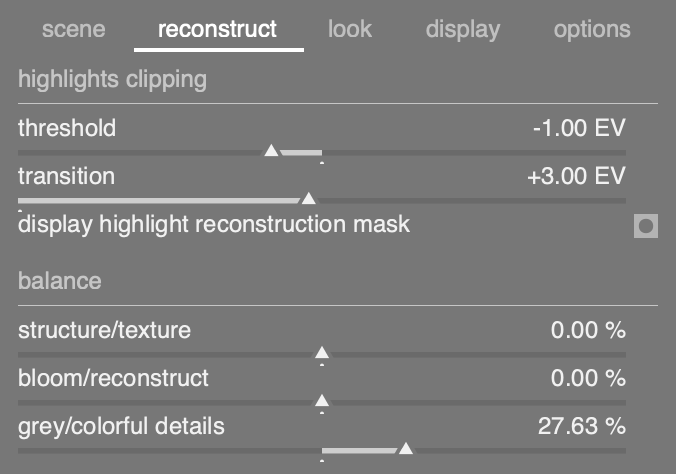The height and width of the screenshot is (474, 676).
Task: Go to the display tab
Action: click(462, 28)
